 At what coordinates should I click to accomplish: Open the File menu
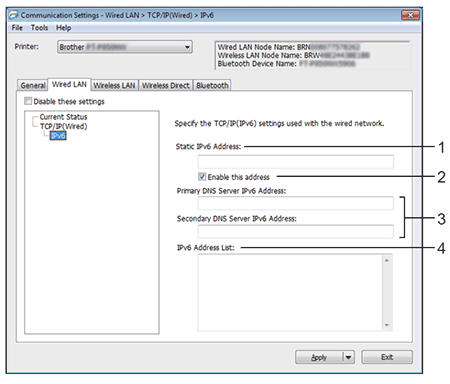(17, 28)
